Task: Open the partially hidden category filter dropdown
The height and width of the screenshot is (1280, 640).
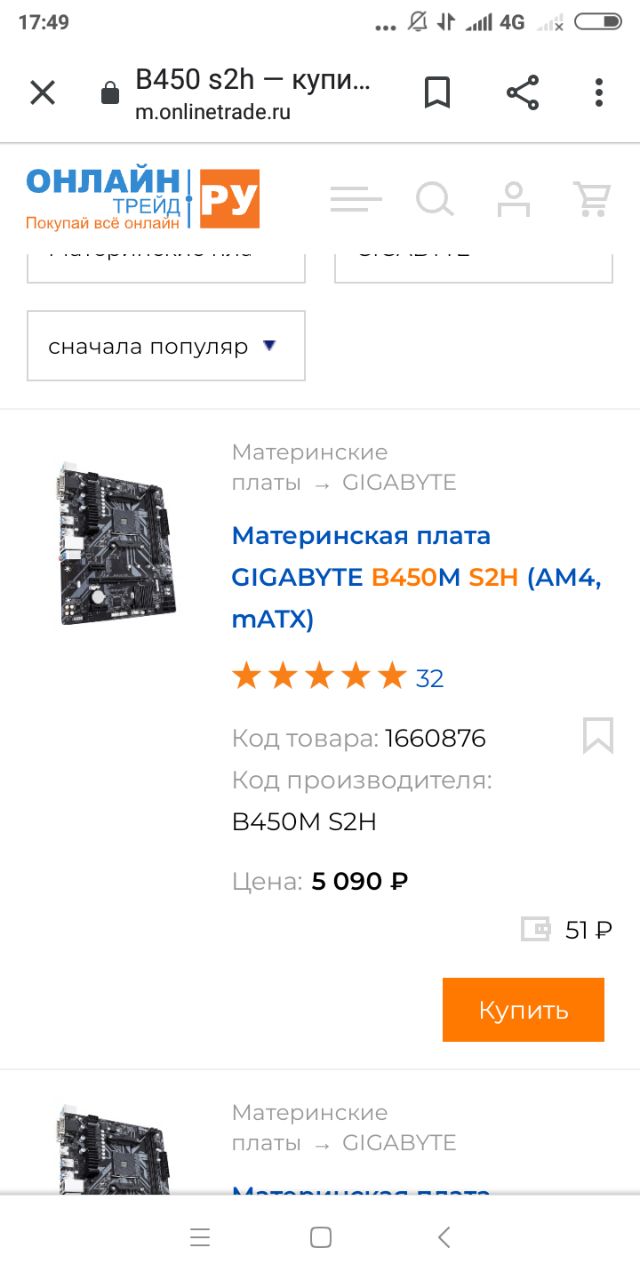Action: point(166,262)
